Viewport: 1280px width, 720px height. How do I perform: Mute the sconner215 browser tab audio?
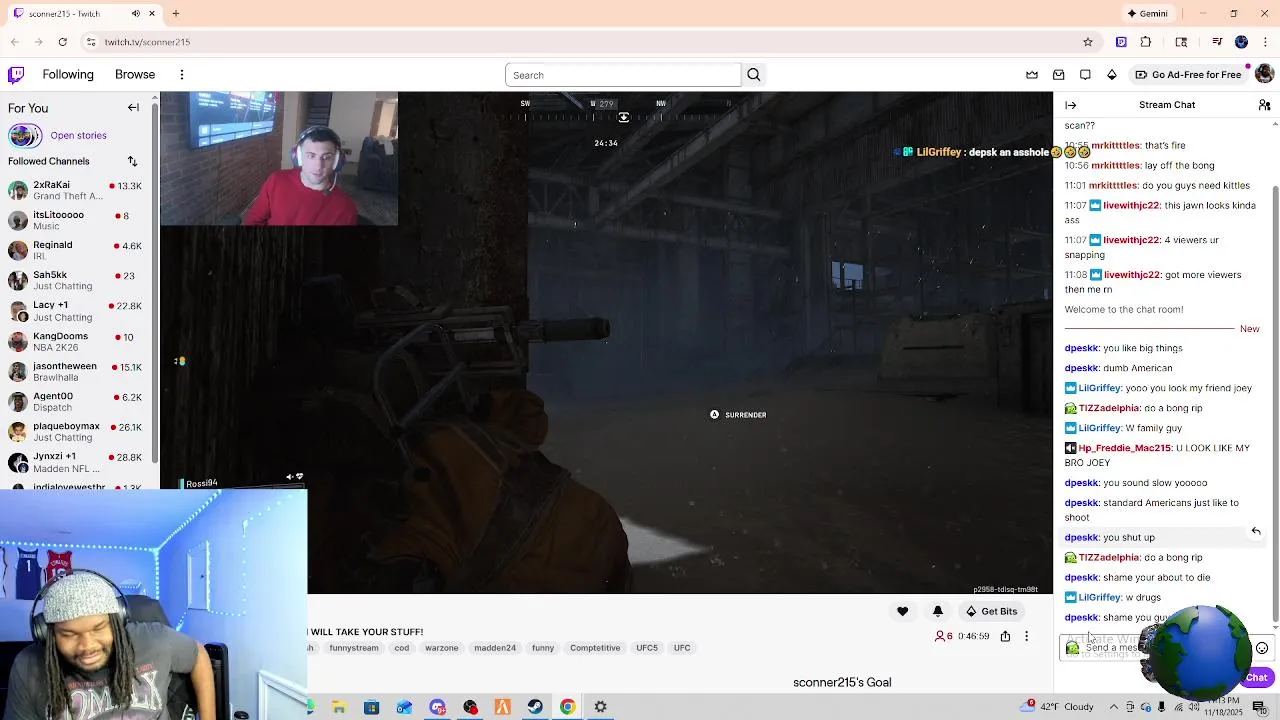[x=136, y=14]
